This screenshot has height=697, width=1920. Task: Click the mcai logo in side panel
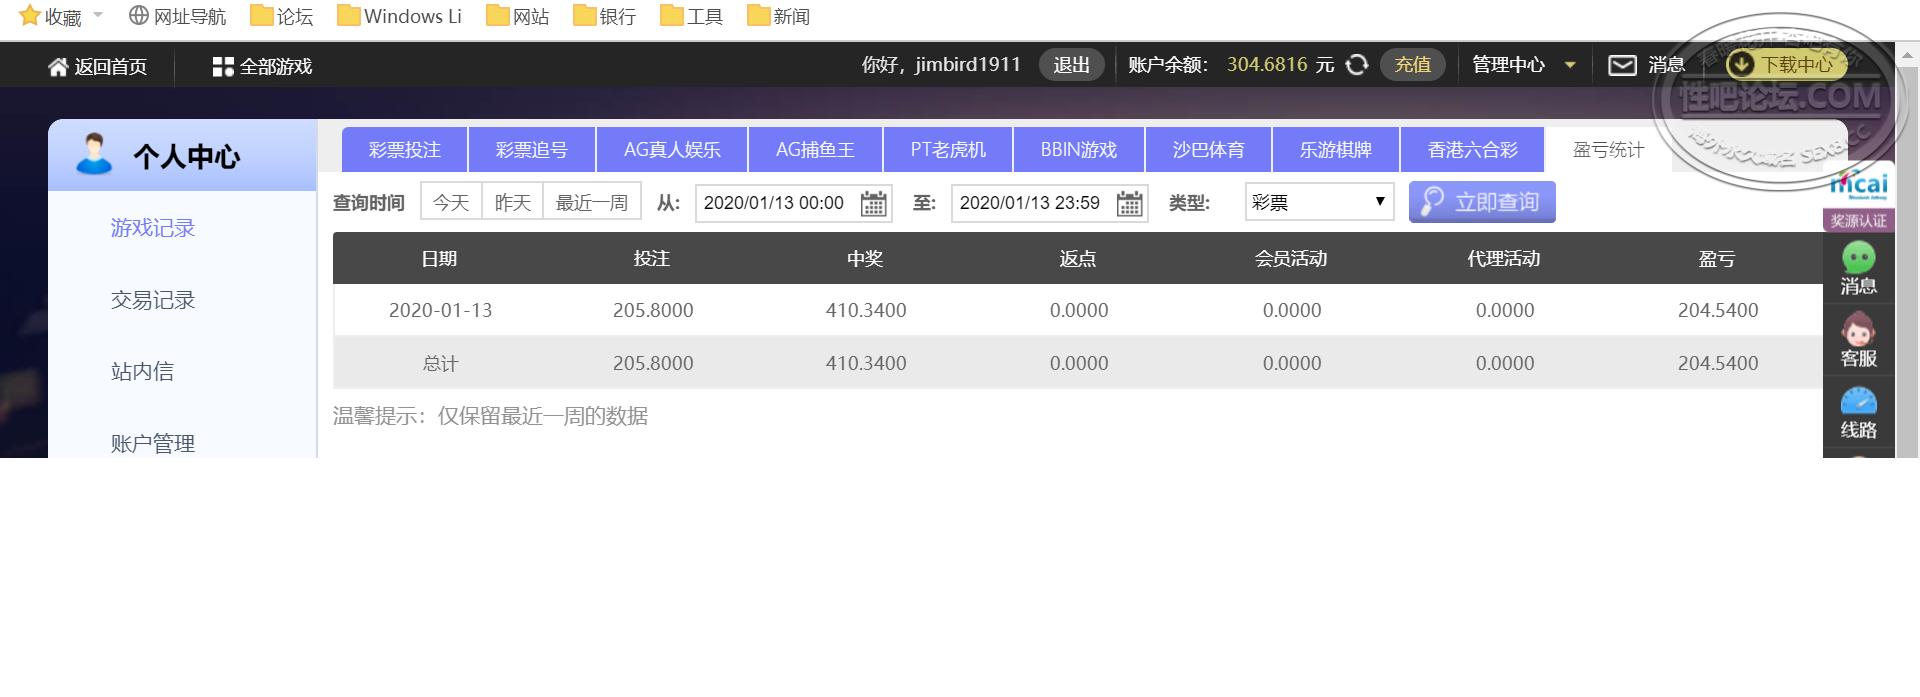tap(1858, 184)
